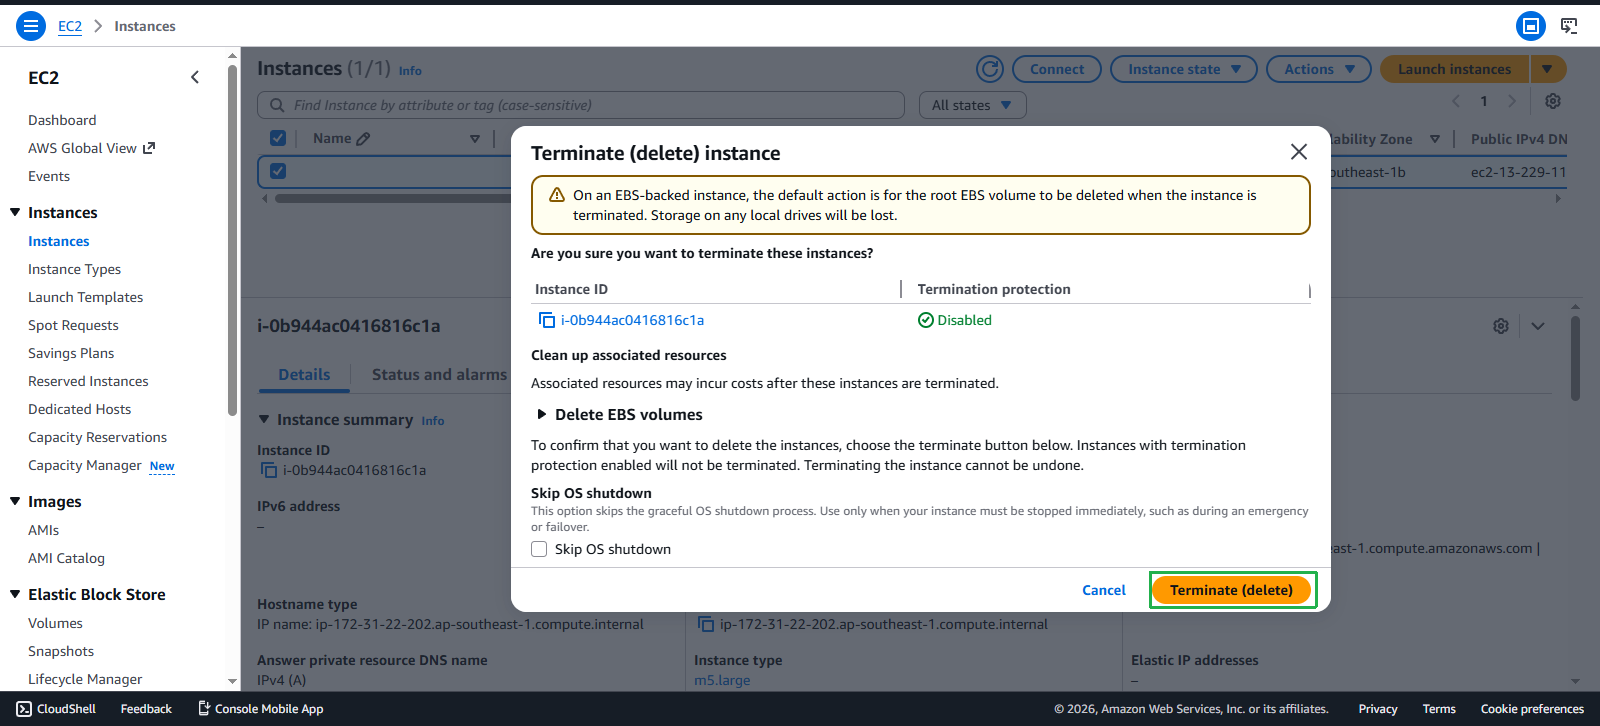
Task: Click the Disabled status check icon
Action: coord(926,320)
